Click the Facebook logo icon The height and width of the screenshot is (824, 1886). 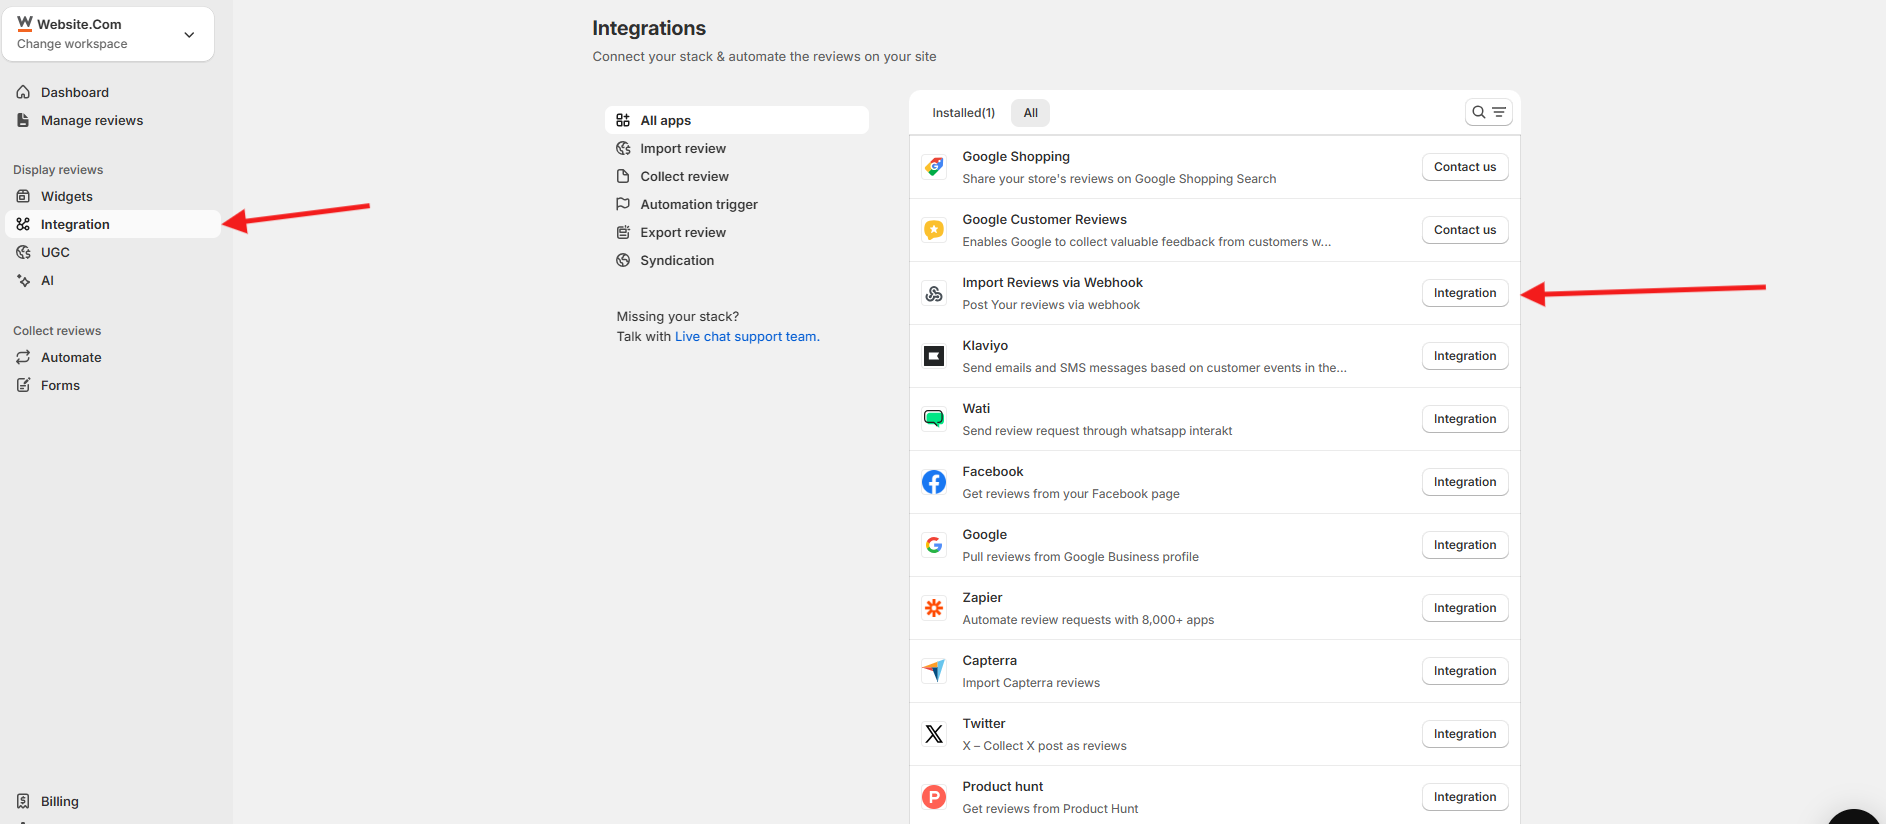coord(934,482)
